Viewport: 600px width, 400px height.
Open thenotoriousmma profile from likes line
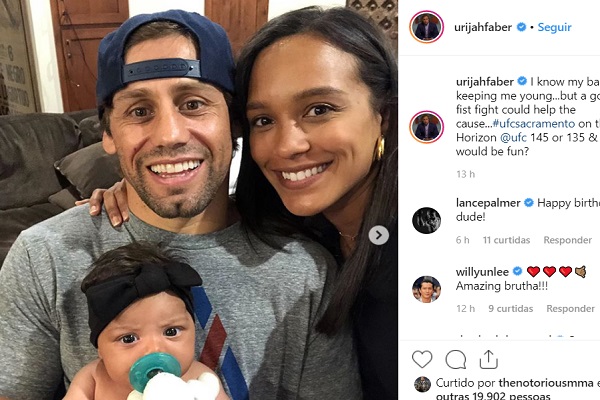(x=546, y=383)
